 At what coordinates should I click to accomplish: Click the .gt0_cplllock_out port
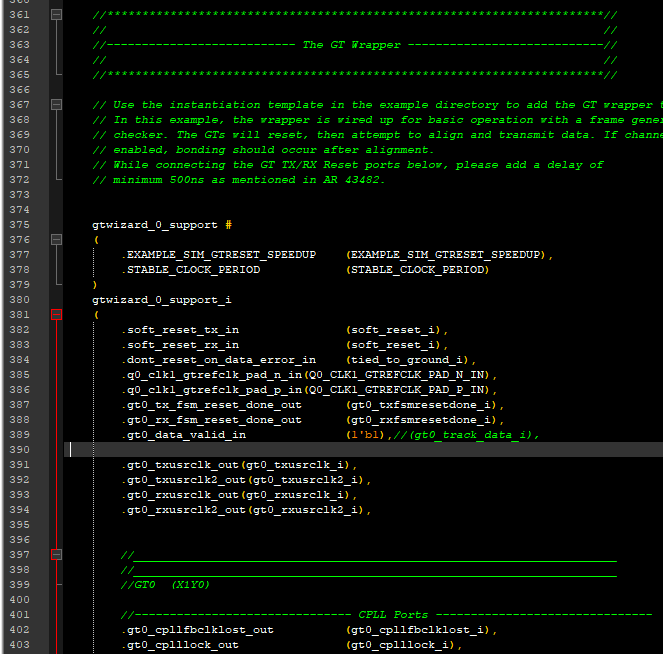tap(181, 645)
